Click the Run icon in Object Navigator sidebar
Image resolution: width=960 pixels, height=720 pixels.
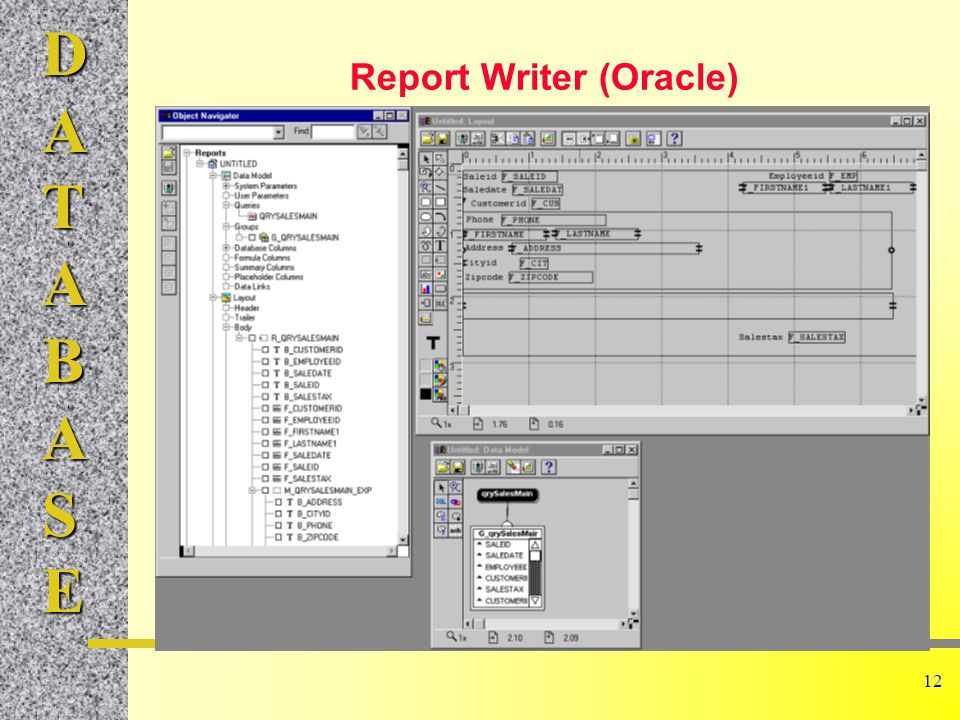[169, 188]
